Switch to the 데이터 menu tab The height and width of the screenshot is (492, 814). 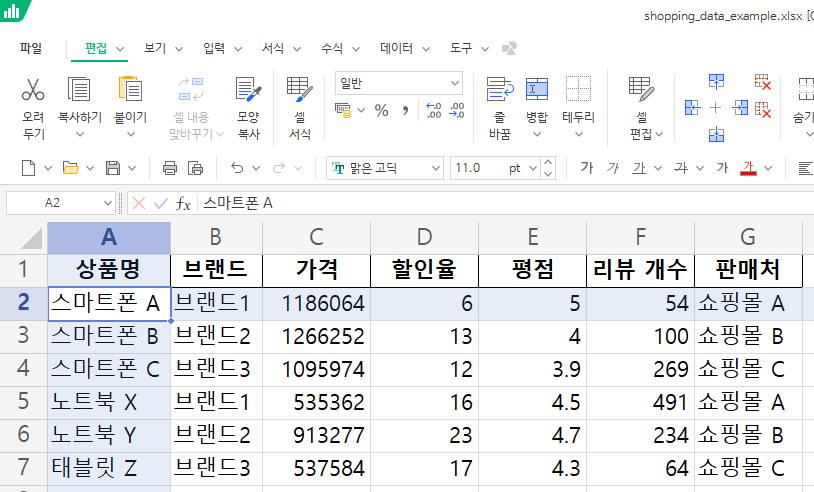click(x=396, y=48)
